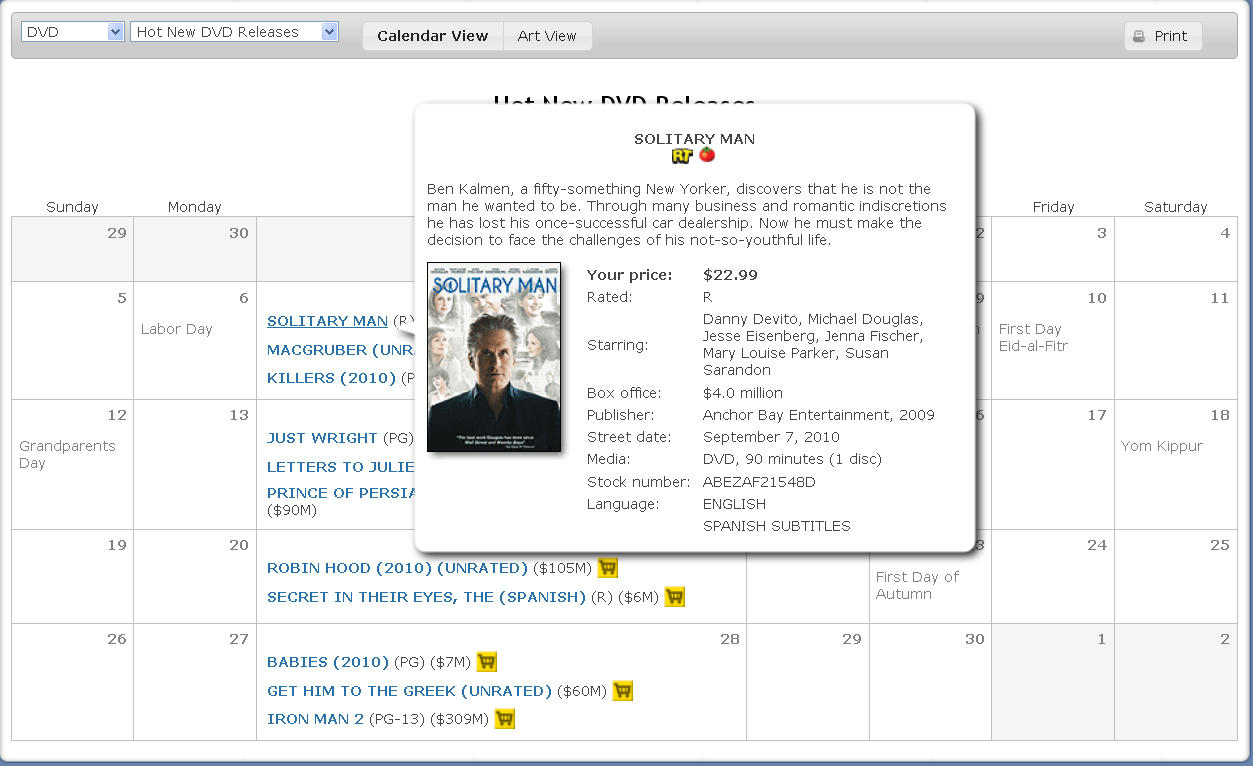Image resolution: width=1253 pixels, height=766 pixels.
Task: Open SECRET IN THEIR EYES, THE link
Action: (426, 597)
